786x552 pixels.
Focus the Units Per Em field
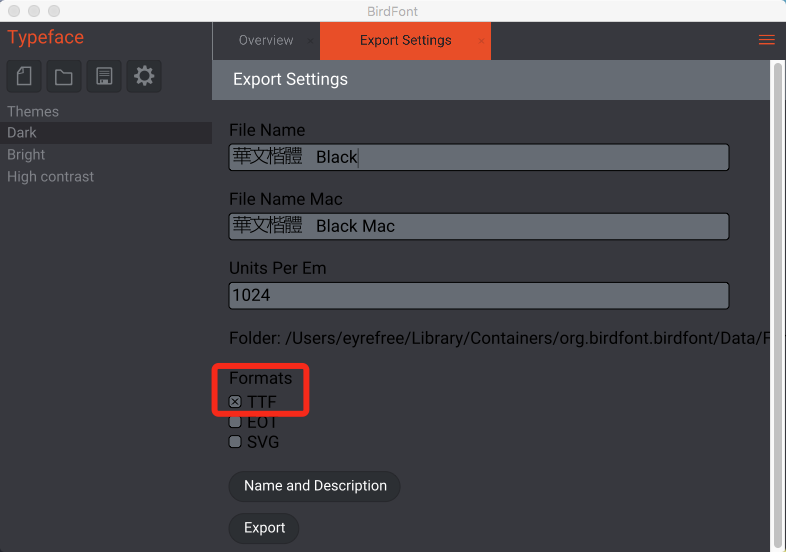[x=478, y=296]
